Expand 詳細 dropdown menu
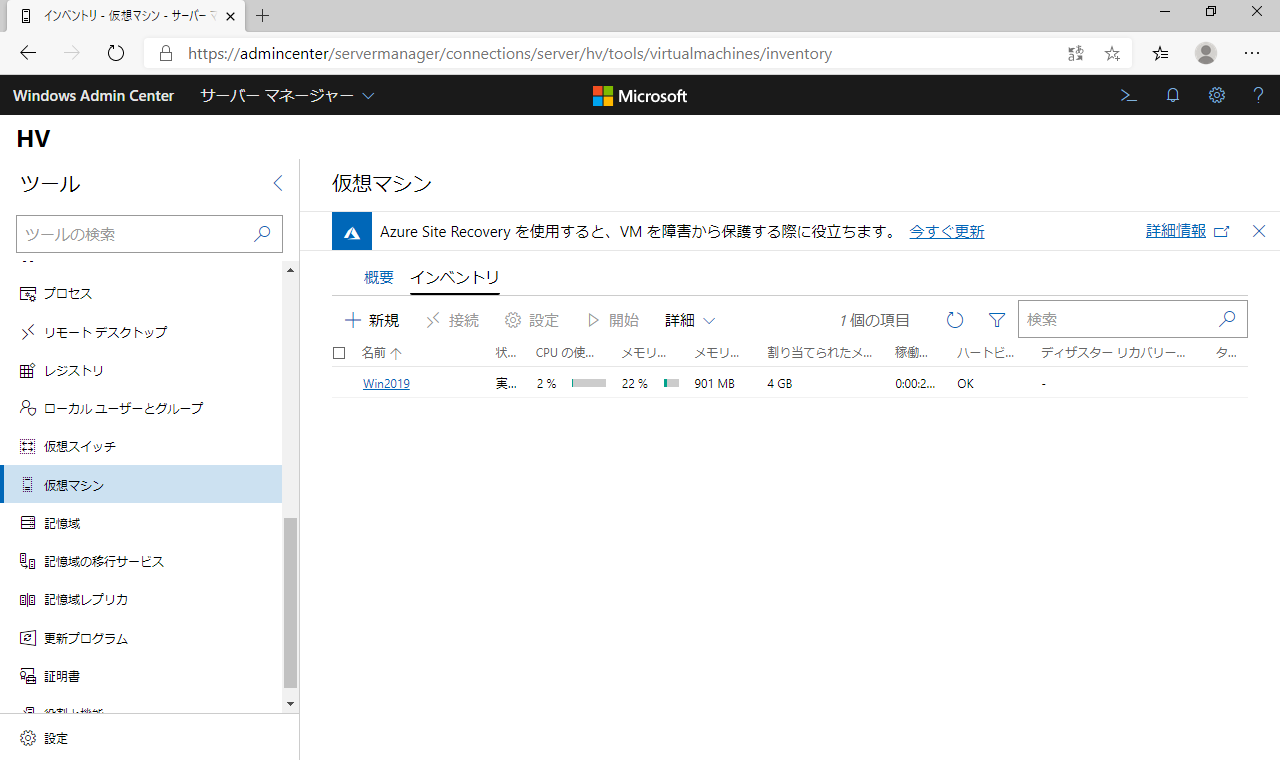Screen dimensions: 1280x760 (690, 320)
